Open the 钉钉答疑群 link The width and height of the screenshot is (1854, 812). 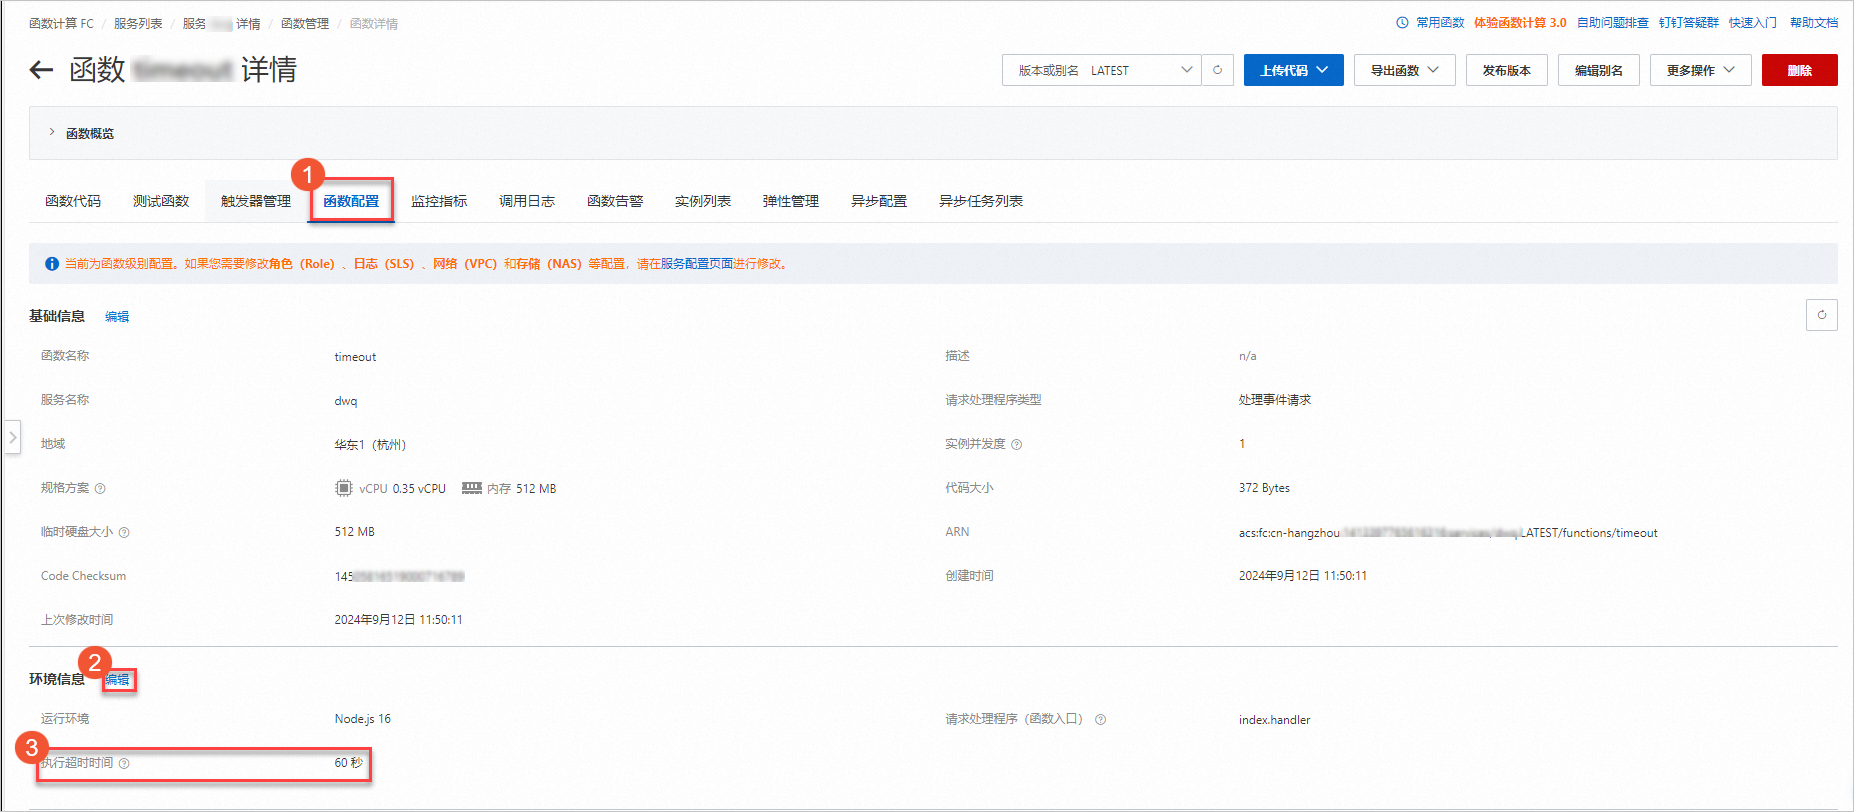[1689, 22]
